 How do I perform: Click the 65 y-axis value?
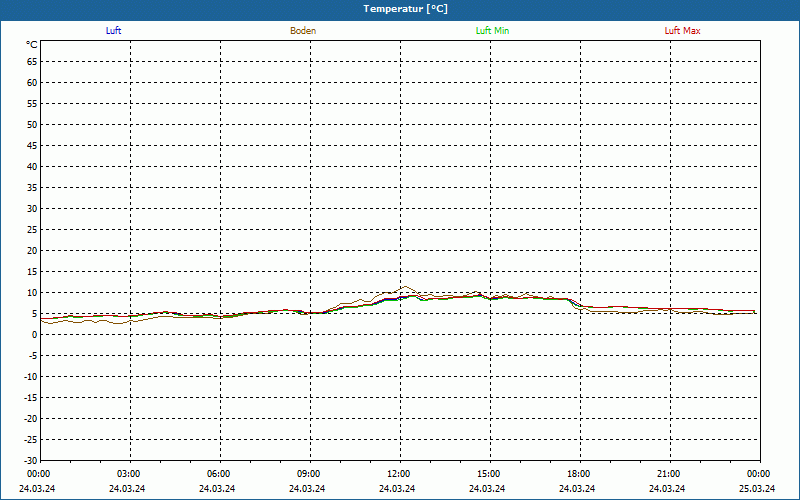point(32,62)
